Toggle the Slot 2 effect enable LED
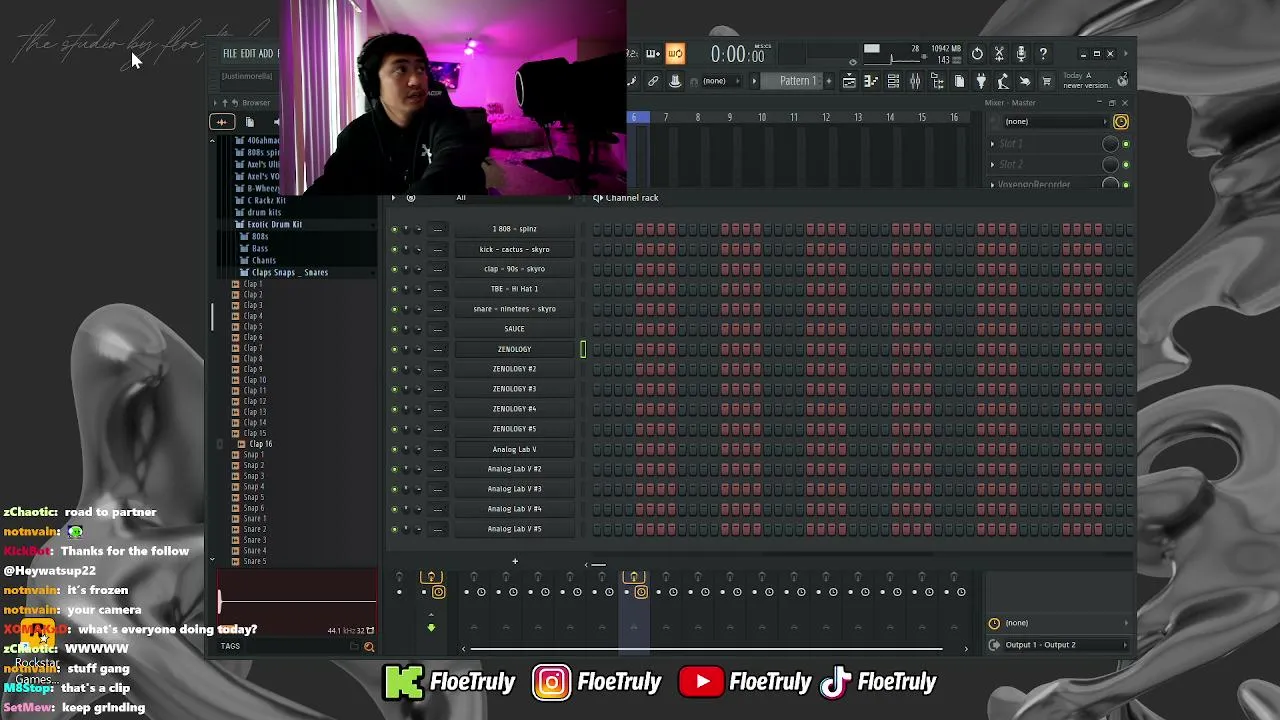1280x720 pixels. 1126,164
